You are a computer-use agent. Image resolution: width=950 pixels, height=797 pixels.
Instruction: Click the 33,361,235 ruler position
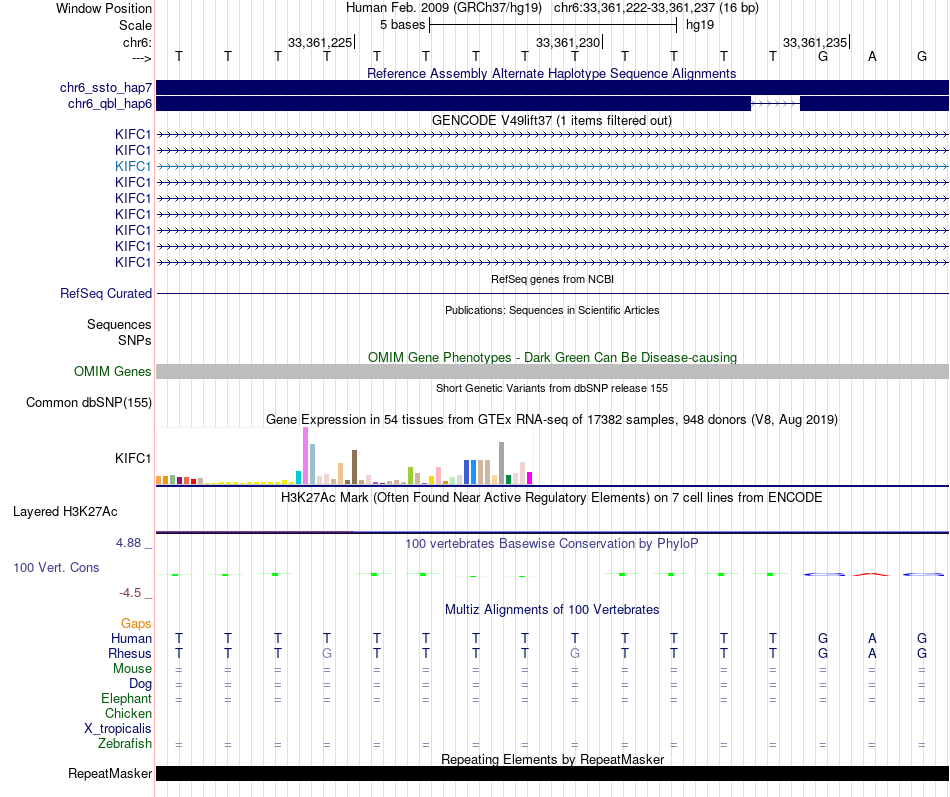(x=815, y=42)
